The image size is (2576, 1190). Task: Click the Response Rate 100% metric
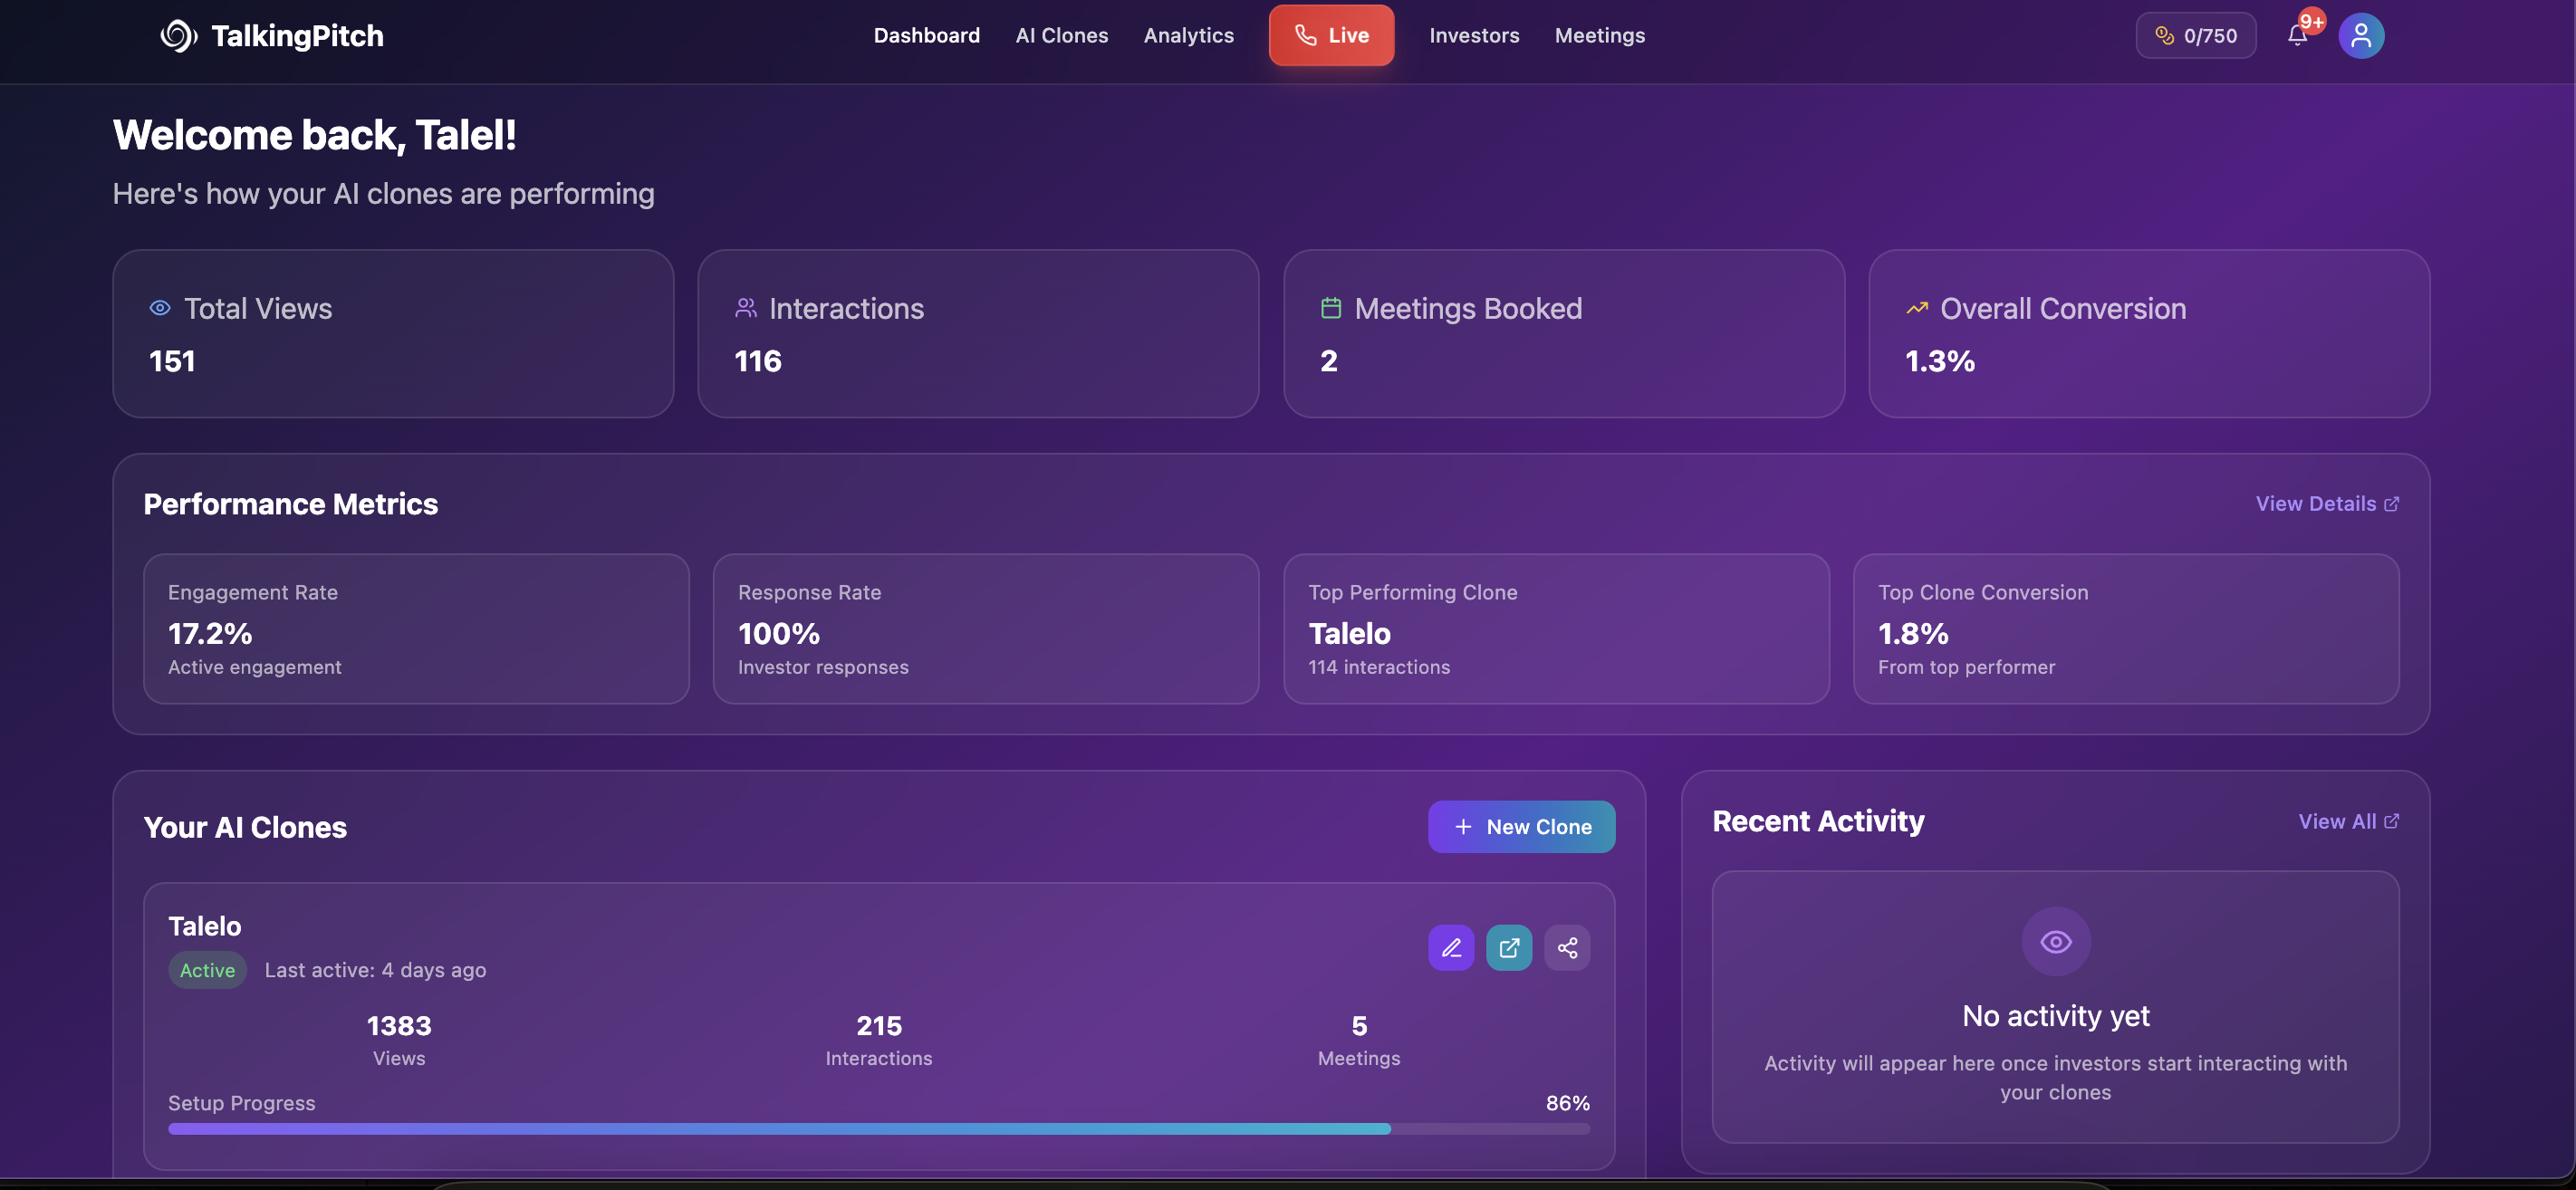click(x=986, y=629)
